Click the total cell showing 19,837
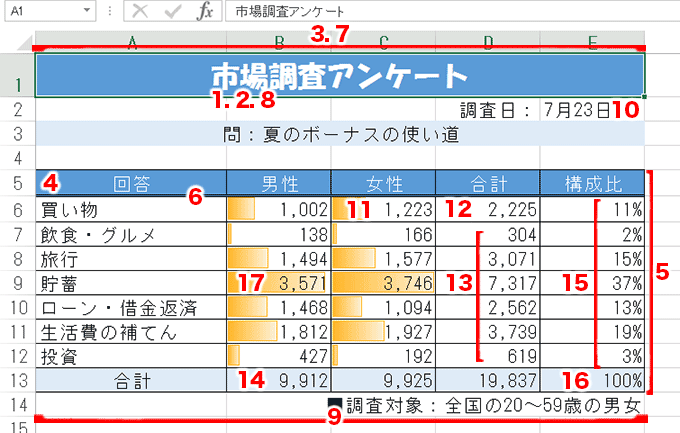This screenshot has width=680, height=433. (487, 379)
